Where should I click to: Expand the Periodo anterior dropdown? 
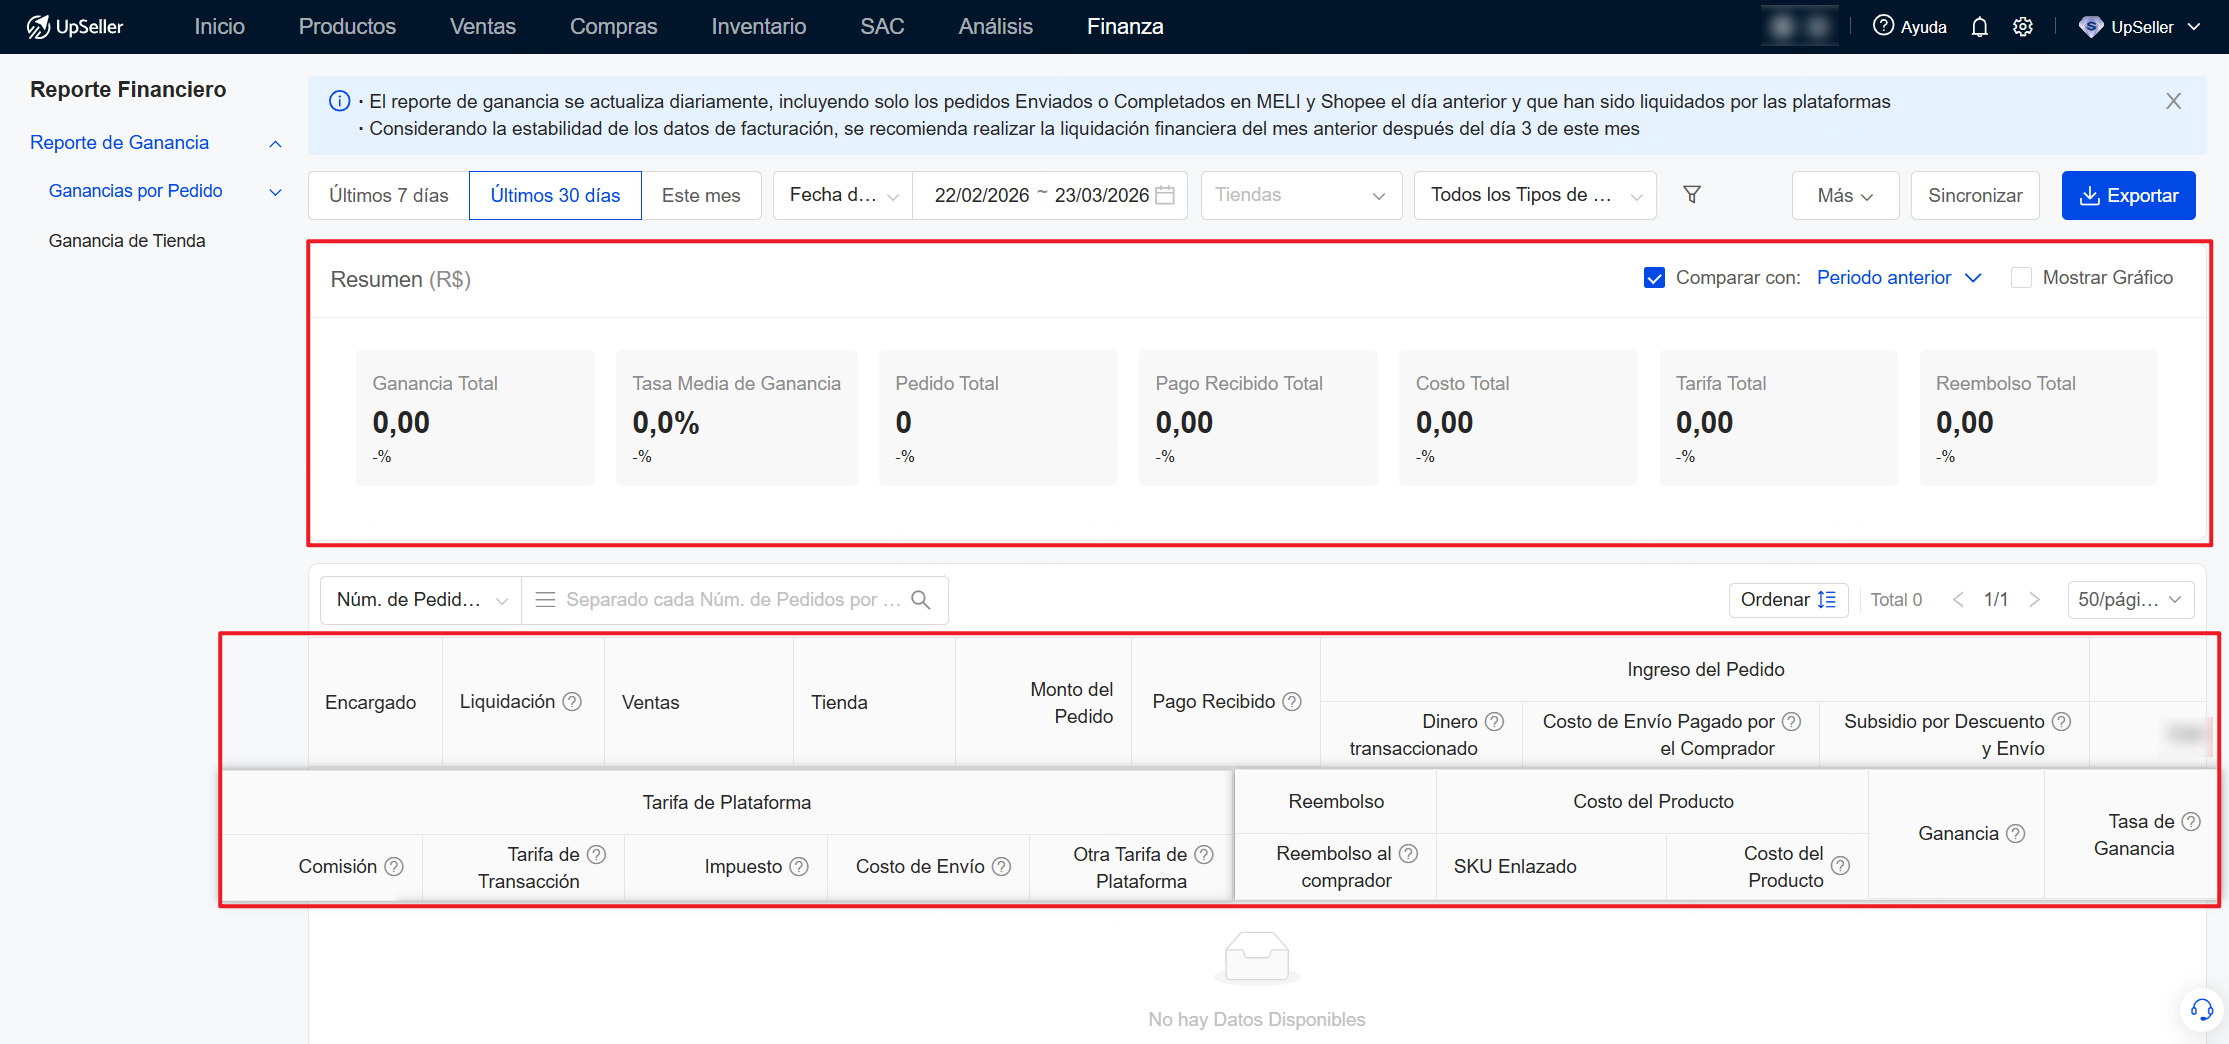(x=1898, y=278)
